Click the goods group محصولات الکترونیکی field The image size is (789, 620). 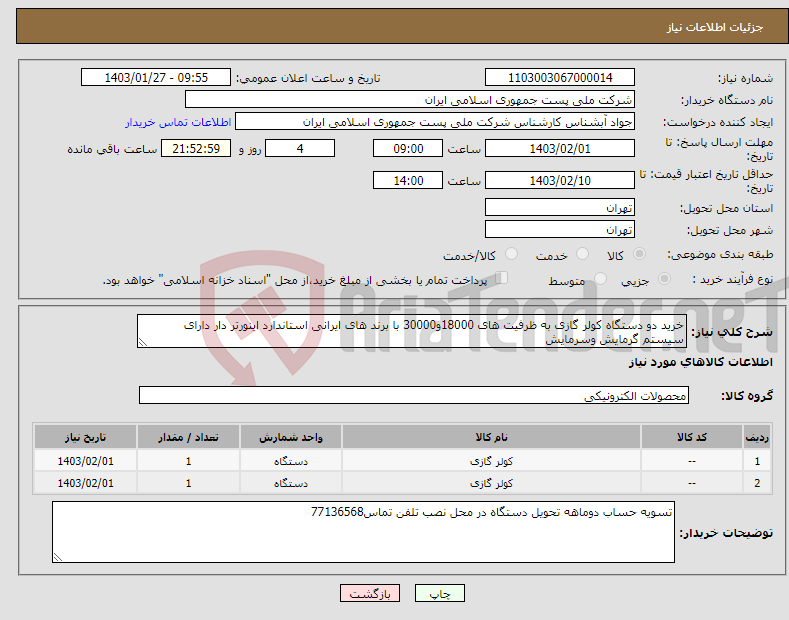pos(414,396)
